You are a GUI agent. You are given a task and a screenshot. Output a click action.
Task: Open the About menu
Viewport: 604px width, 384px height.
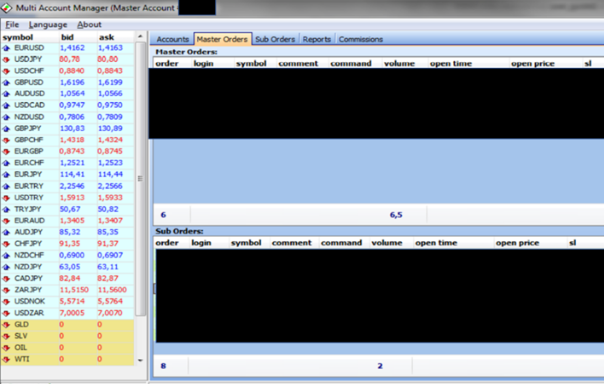89,25
